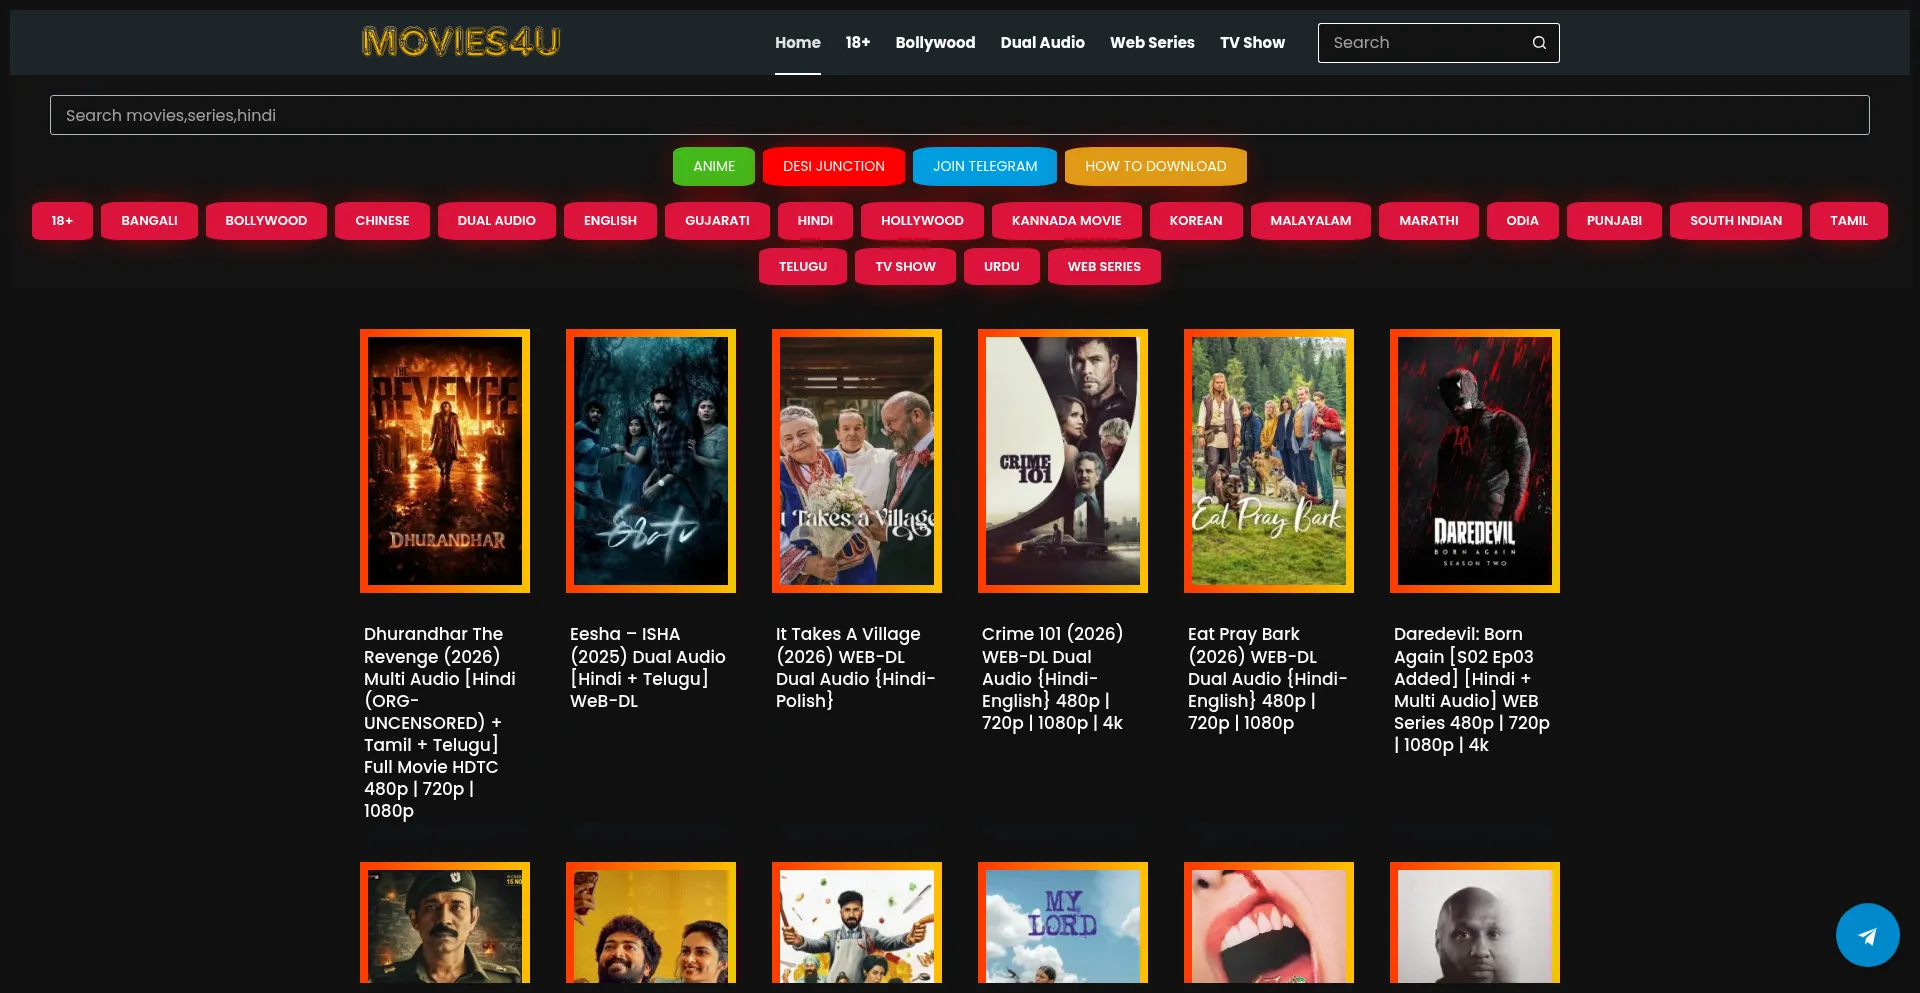Viewport: 1920px width, 993px height.
Task: Open the 'Daredevil: Born Again' title link
Action: tap(1472, 689)
